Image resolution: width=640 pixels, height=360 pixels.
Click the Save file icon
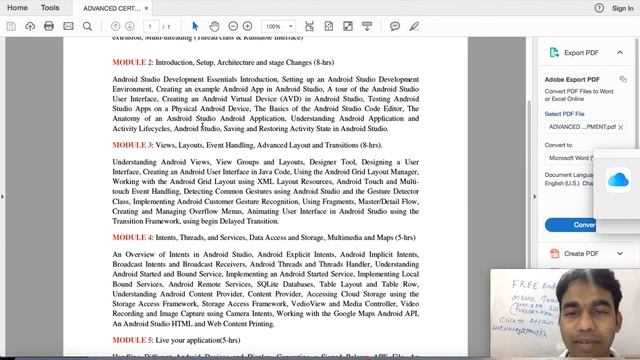[11, 27]
